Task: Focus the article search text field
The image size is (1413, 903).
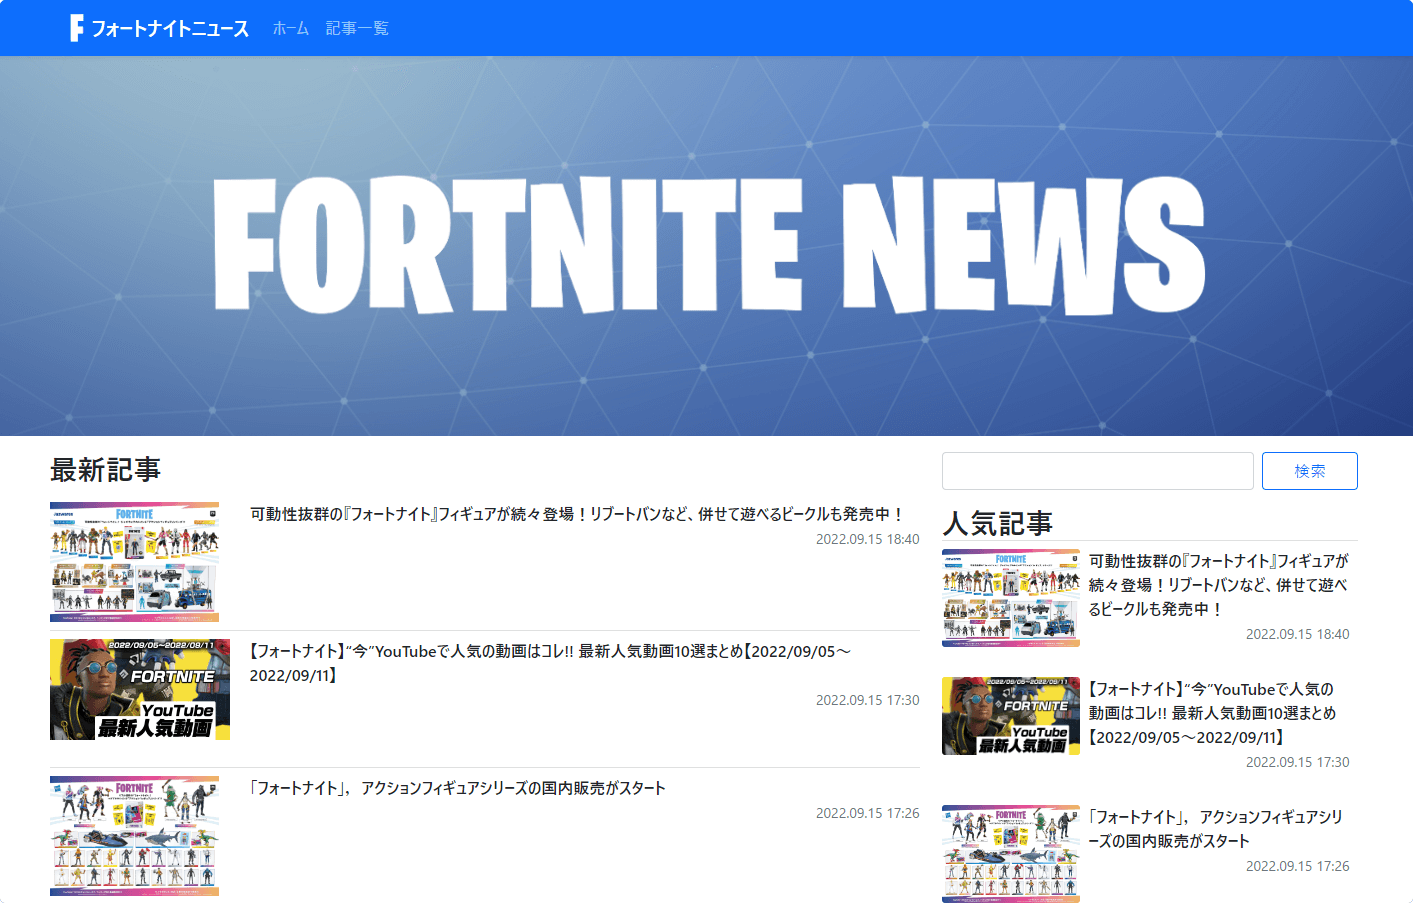Action: coord(1097,471)
